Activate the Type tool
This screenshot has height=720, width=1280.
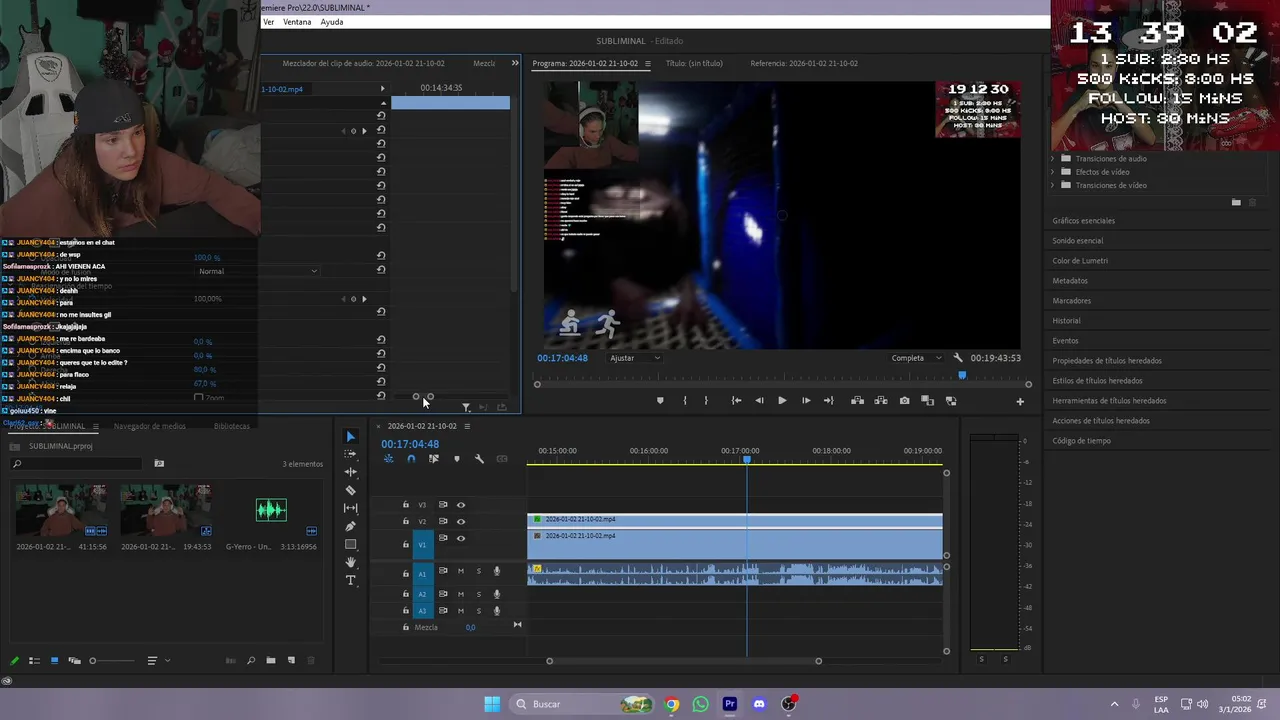[350, 580]
